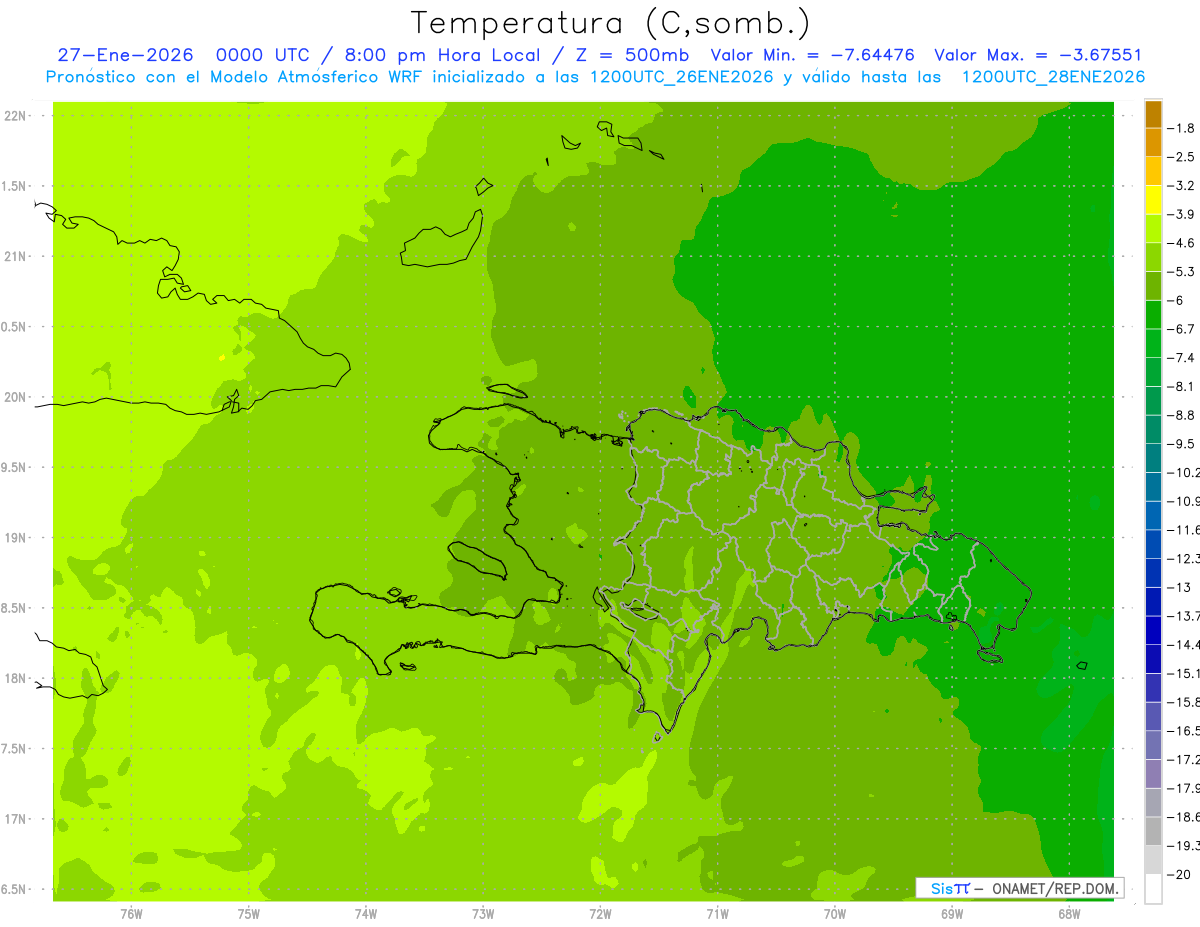
Task: Click the white swatch below the -20 label
Action: point(1153,889)
